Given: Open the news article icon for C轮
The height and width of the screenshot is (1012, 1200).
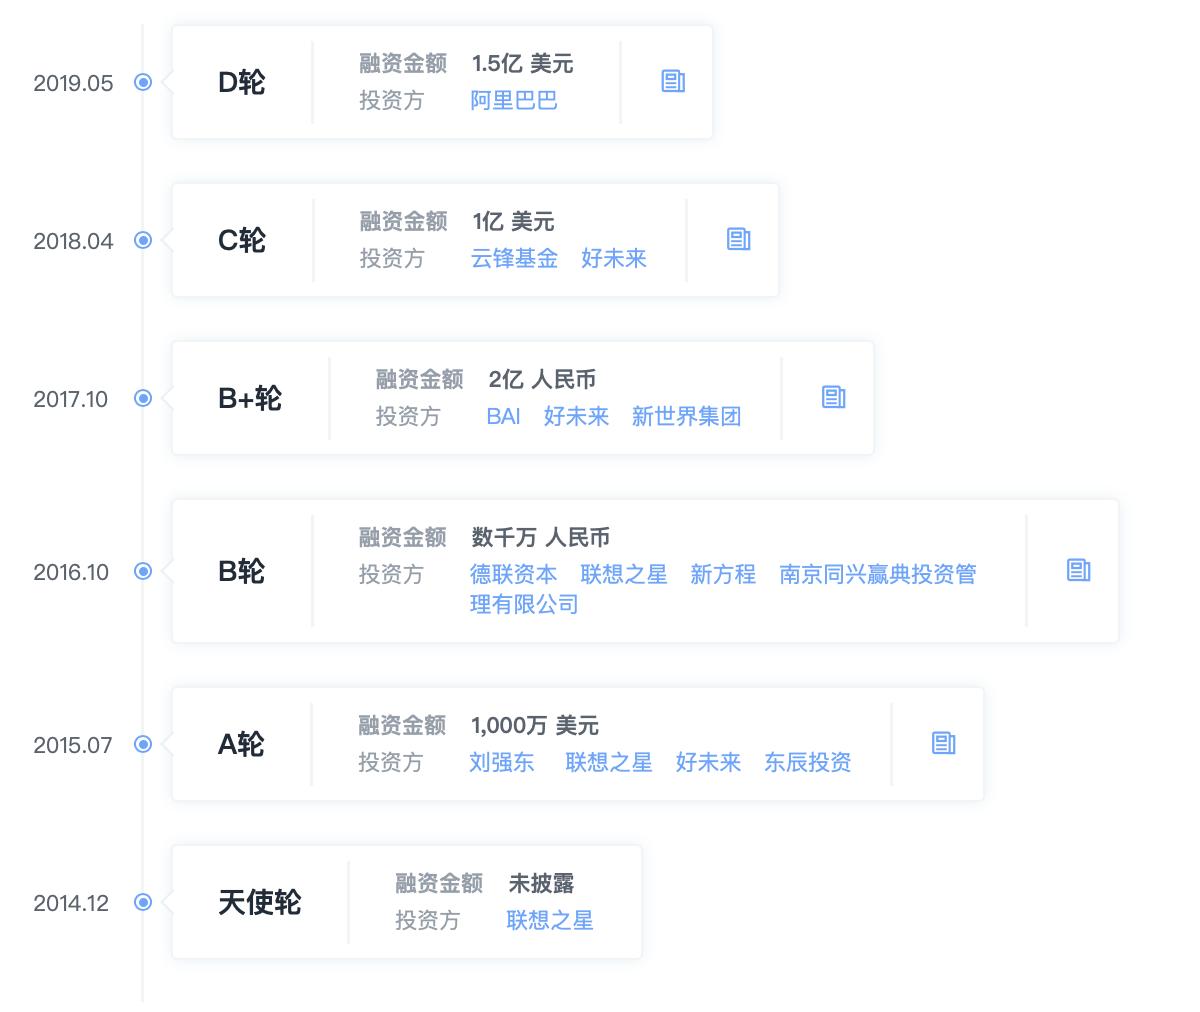Looking at the screenshot, I should (x=739, y=239).
